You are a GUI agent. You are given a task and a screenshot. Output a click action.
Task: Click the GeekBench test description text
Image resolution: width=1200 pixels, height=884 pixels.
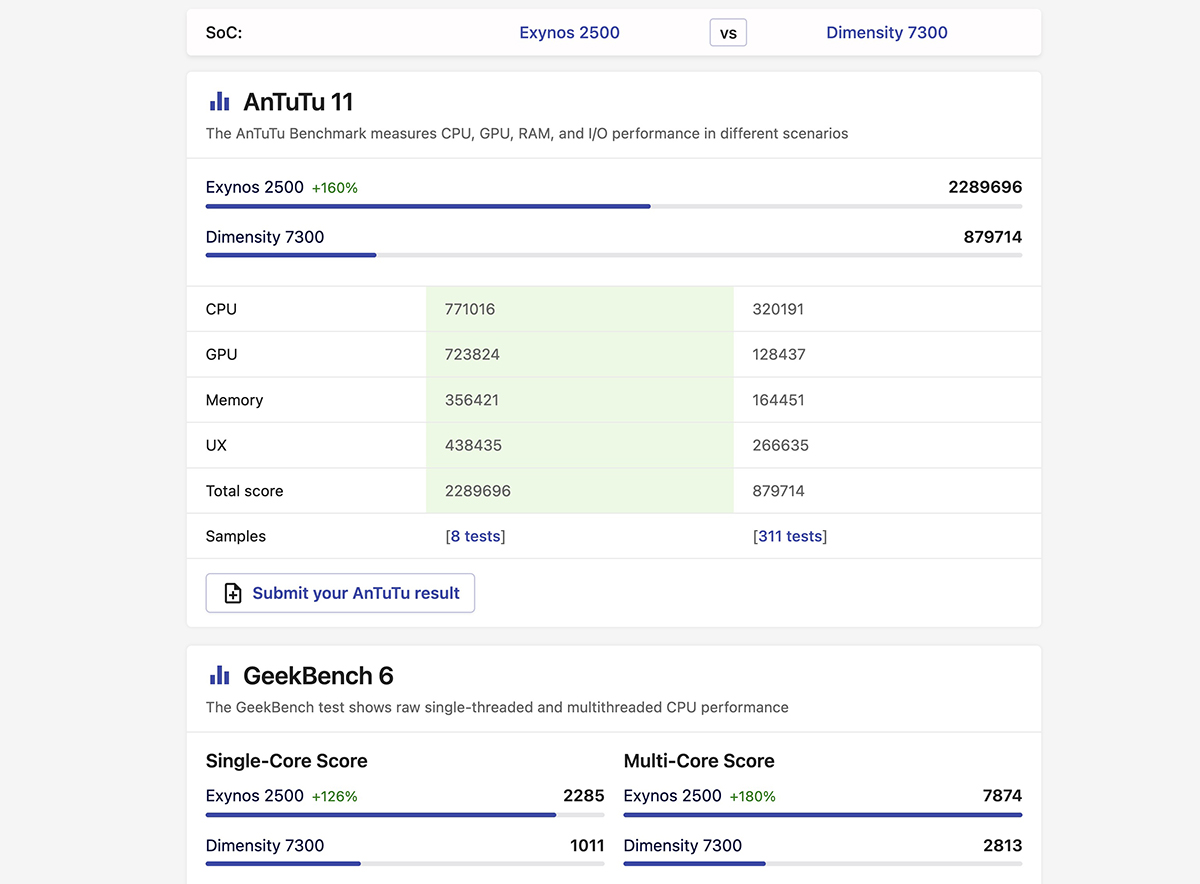(497, 707)
